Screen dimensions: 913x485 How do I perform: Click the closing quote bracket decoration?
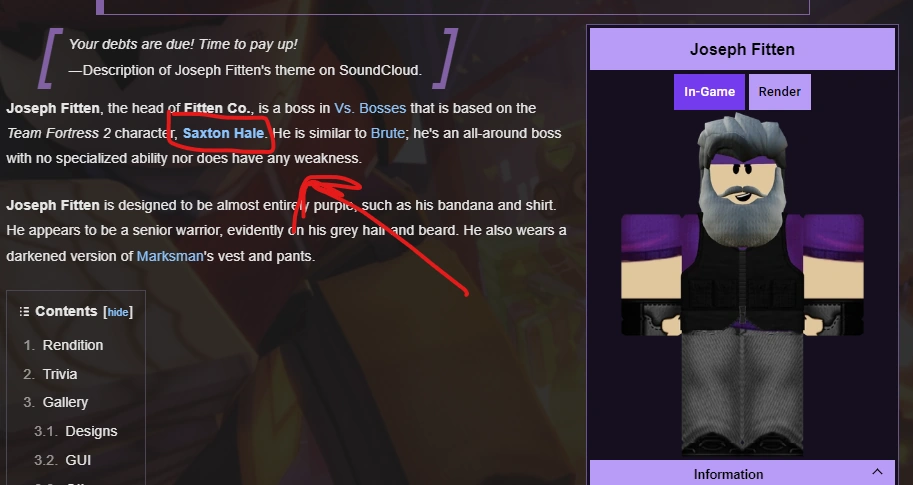[445, 58]
